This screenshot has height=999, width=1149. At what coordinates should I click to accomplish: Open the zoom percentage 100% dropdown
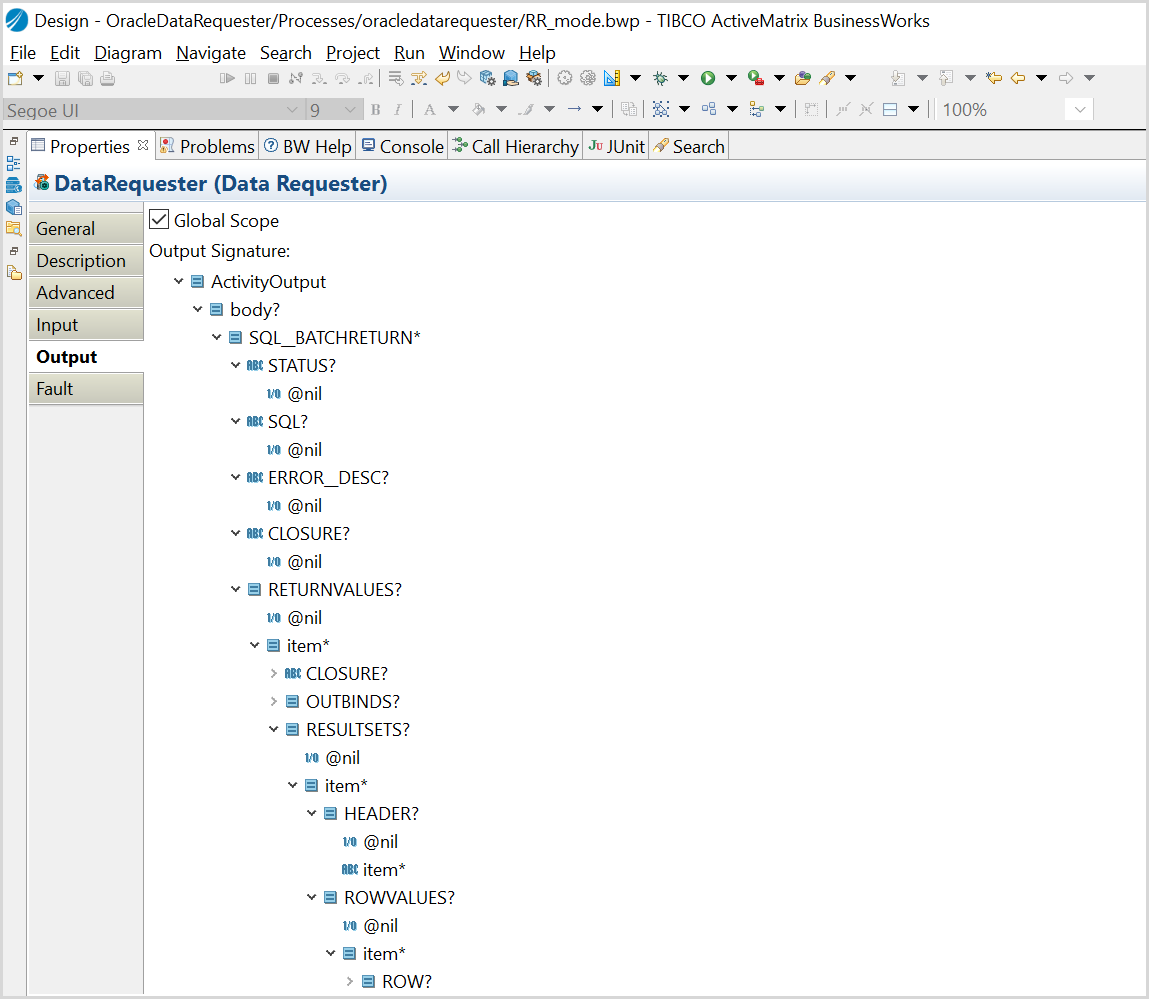coord(1079,110)
